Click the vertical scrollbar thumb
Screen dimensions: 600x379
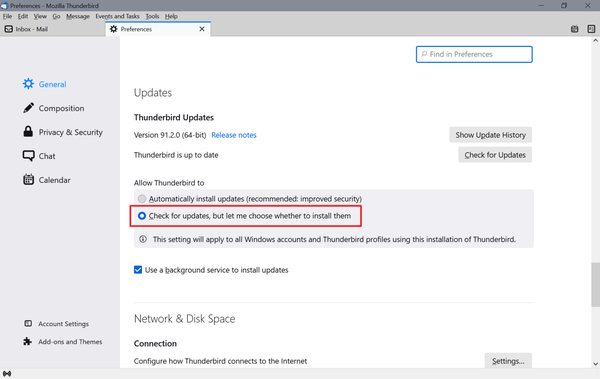coord(595,284)
